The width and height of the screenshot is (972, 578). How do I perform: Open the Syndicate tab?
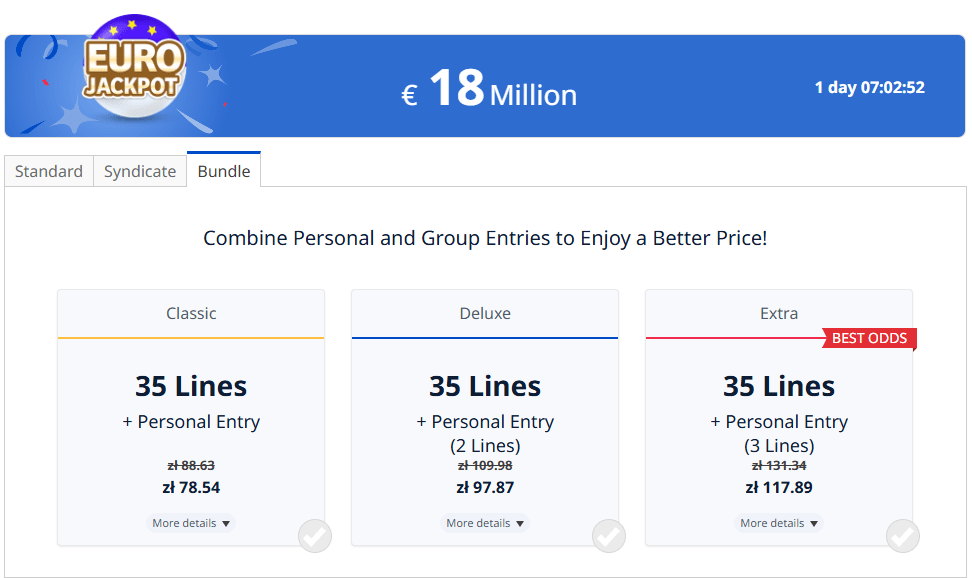tap(139, 171)
